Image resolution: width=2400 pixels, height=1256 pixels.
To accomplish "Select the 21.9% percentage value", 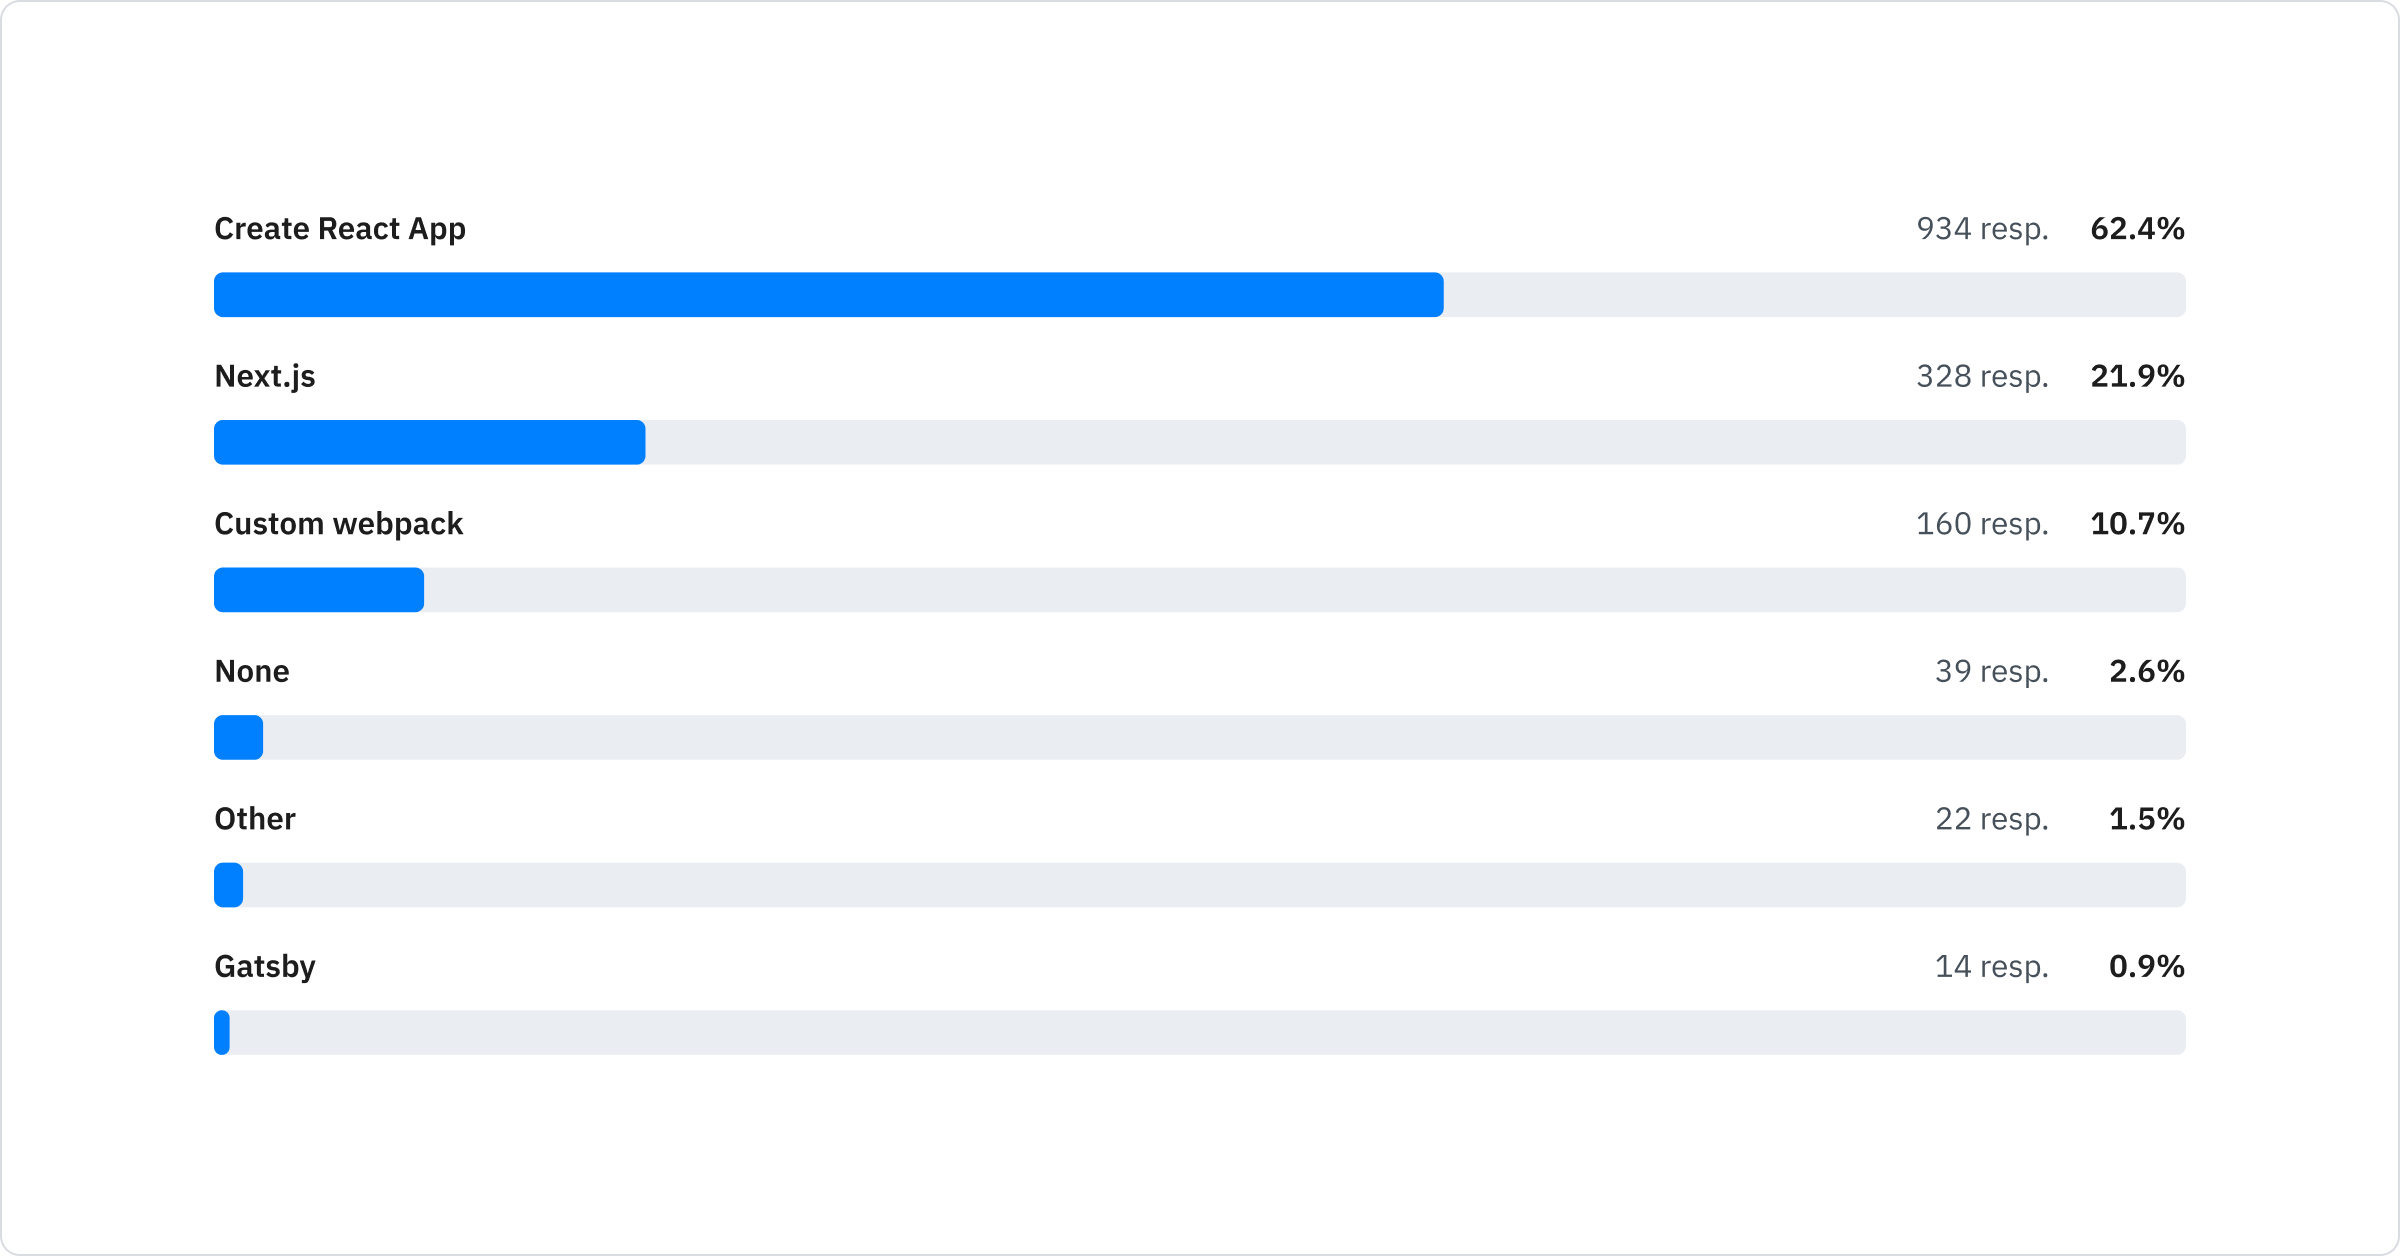I will [x=2137, y=376].
